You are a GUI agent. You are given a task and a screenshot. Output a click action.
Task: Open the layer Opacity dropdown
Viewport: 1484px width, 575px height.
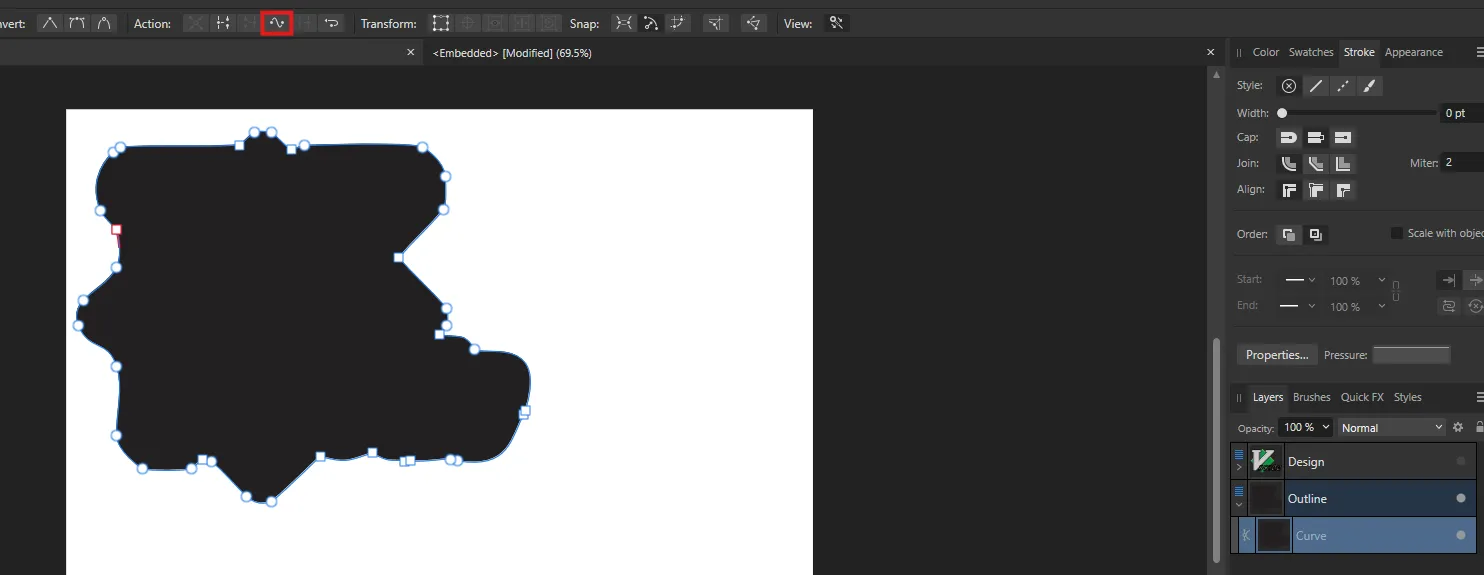click(x=1307, y=427)
